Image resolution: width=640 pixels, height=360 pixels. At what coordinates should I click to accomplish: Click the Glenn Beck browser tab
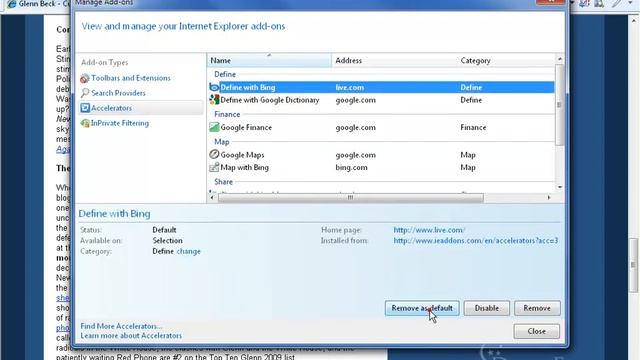[39, 4]
